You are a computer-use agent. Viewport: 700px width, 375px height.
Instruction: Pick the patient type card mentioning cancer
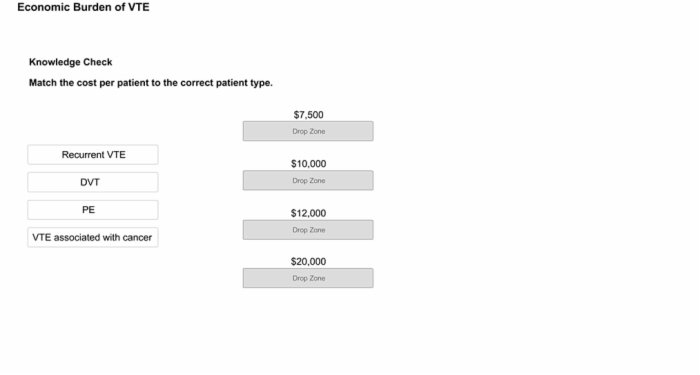93,238
